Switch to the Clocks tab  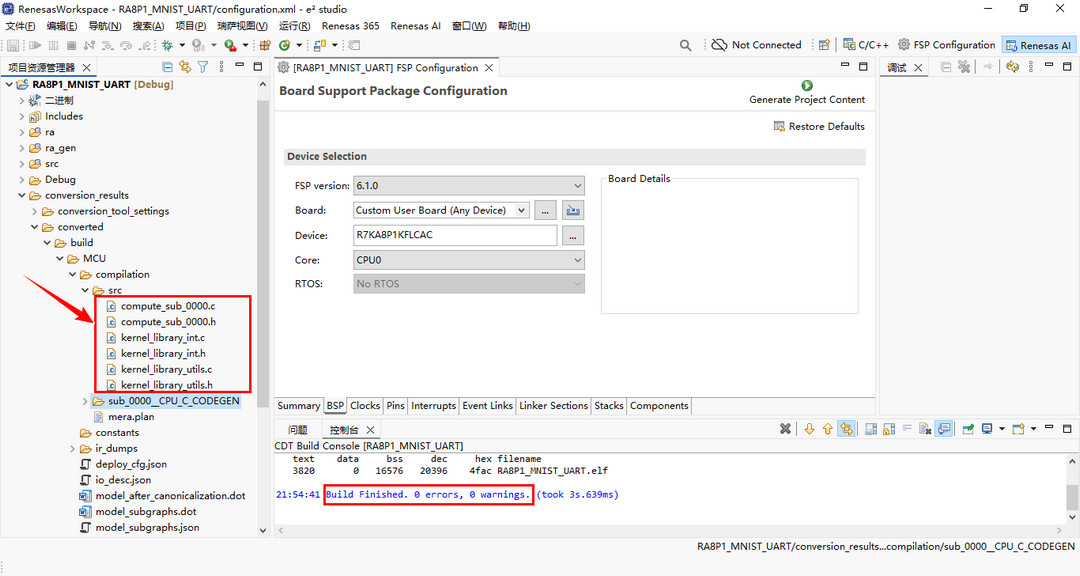pyautogui.click(x=365, y=406)
